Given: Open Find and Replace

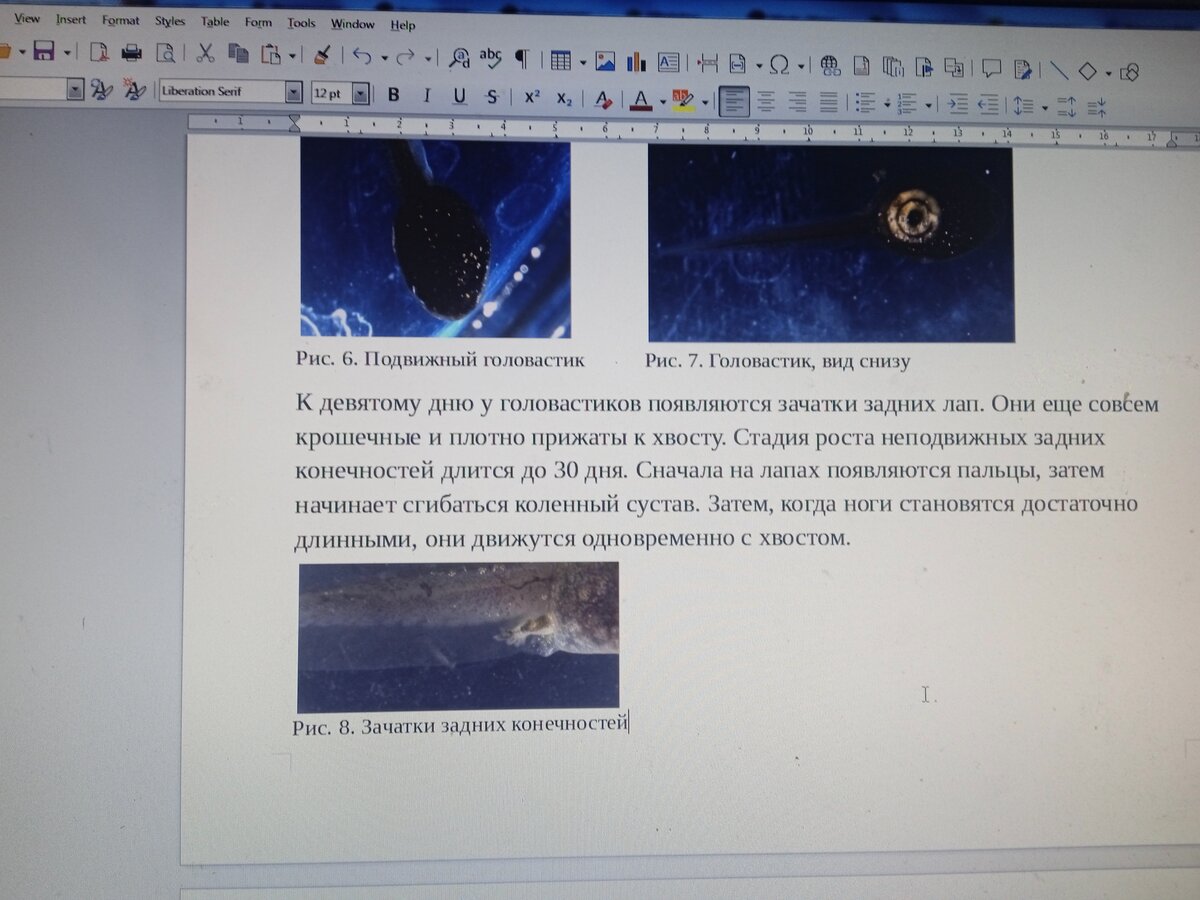Looking at the screenshot, I should [x=458, y=58].
